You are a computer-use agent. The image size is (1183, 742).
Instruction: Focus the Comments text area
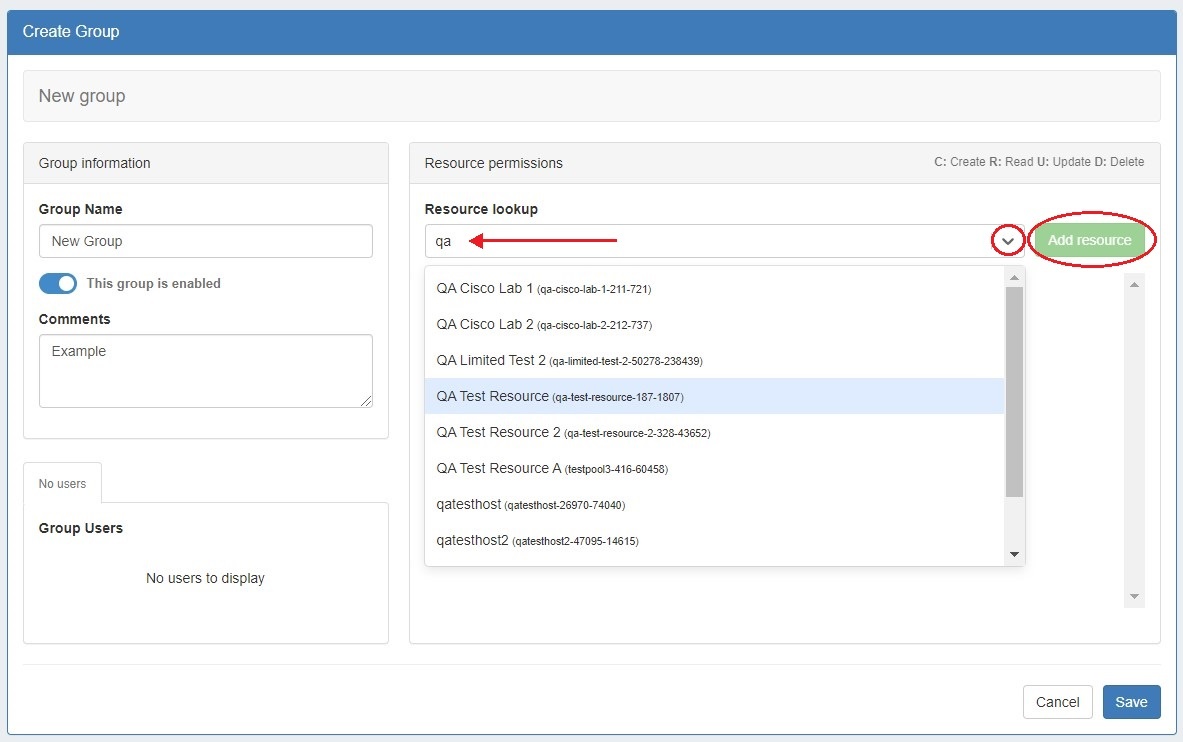[205, 370]
